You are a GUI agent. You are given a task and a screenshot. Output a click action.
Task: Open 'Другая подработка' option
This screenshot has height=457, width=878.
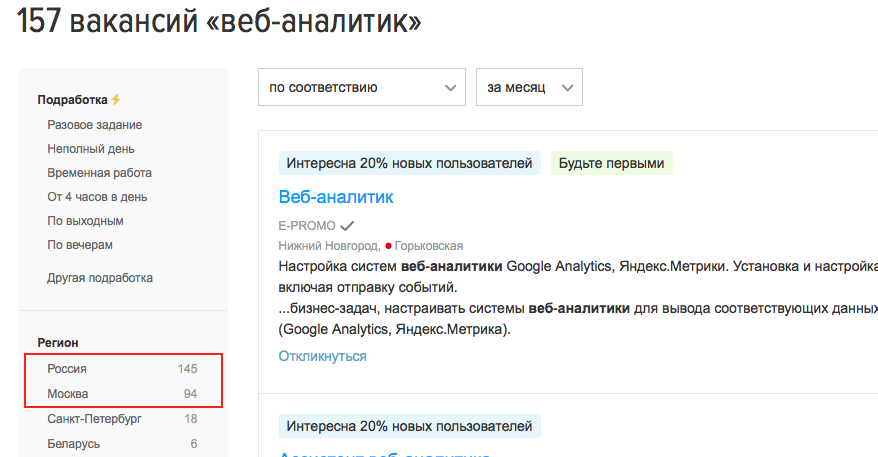pyautogui.click(x=100, y=278)
